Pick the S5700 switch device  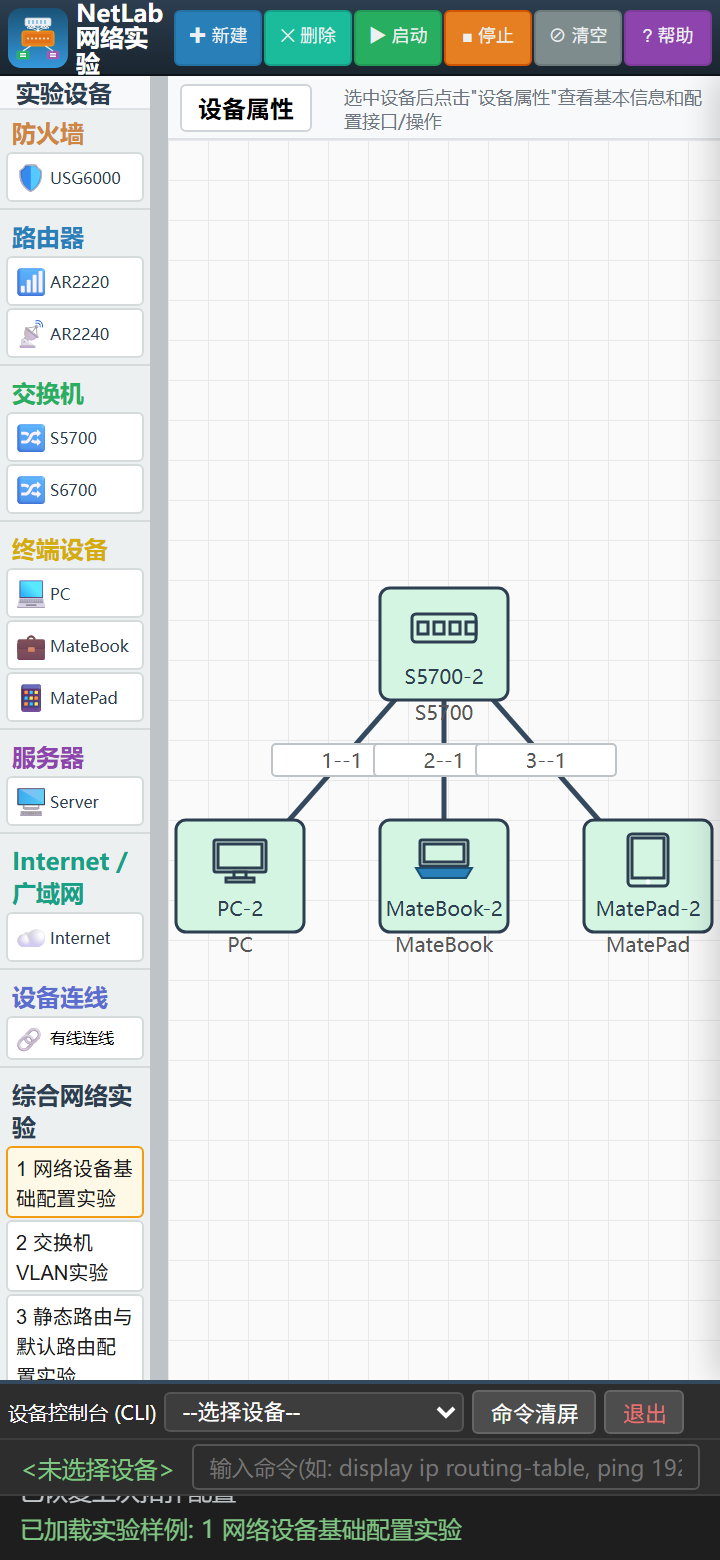pyautogui.click(x=75, y=438)
